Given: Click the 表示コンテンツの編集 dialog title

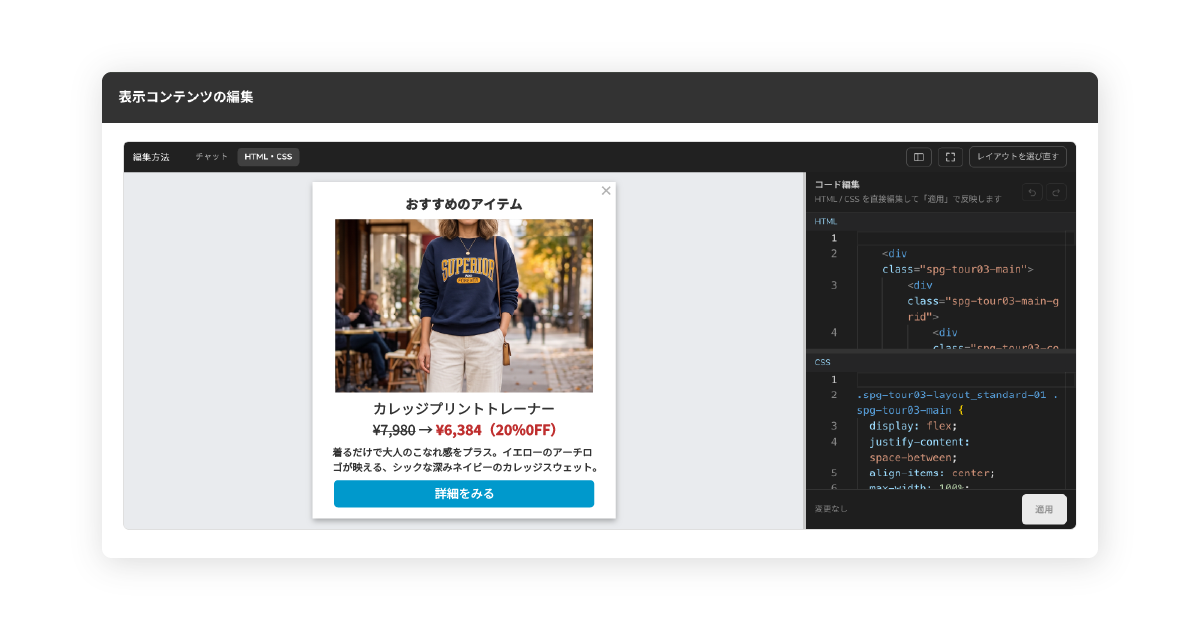Looking at the screenshot, I should click(186, 97).
